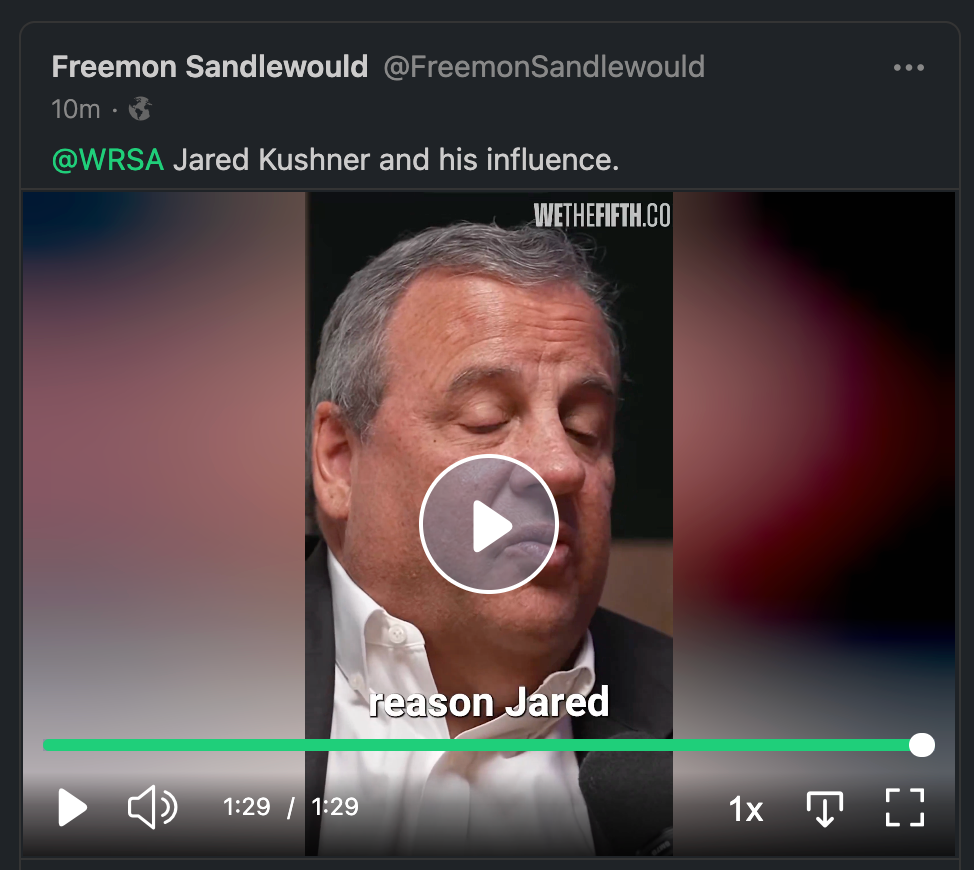Click the total duration 1:29 label
The width and height of the screenshot is (974, 870).
click(335, 807)
